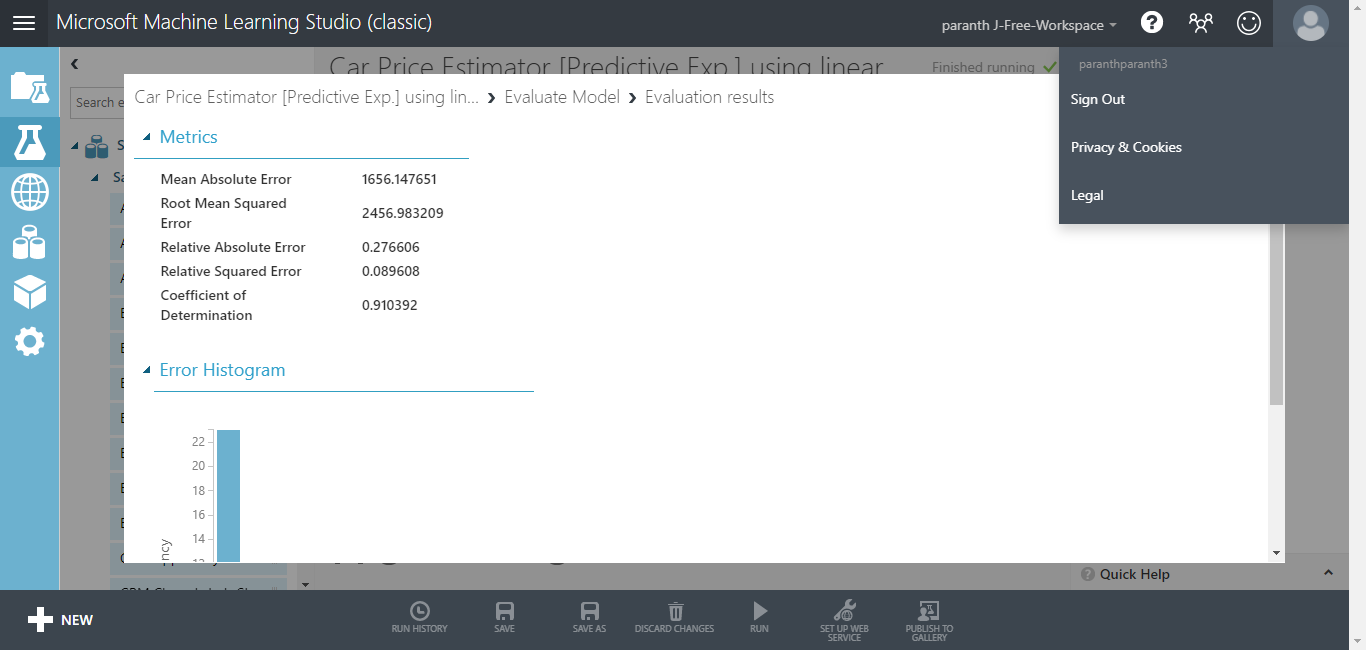Open the paranth J-Free-Workspace dropdown
The height and width of the screenshot is (650, 1366).
(x=1028, y=22)
